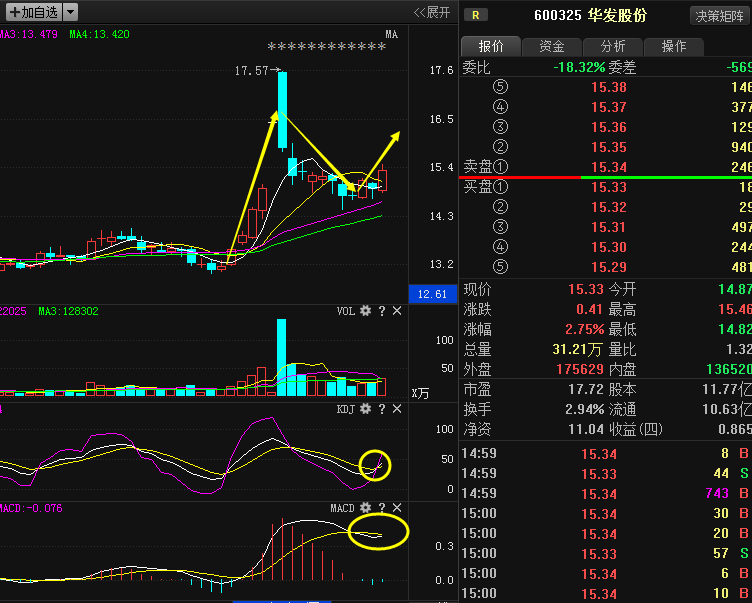Click the MA3:13.479 moving average label

[x=29, y=35]
